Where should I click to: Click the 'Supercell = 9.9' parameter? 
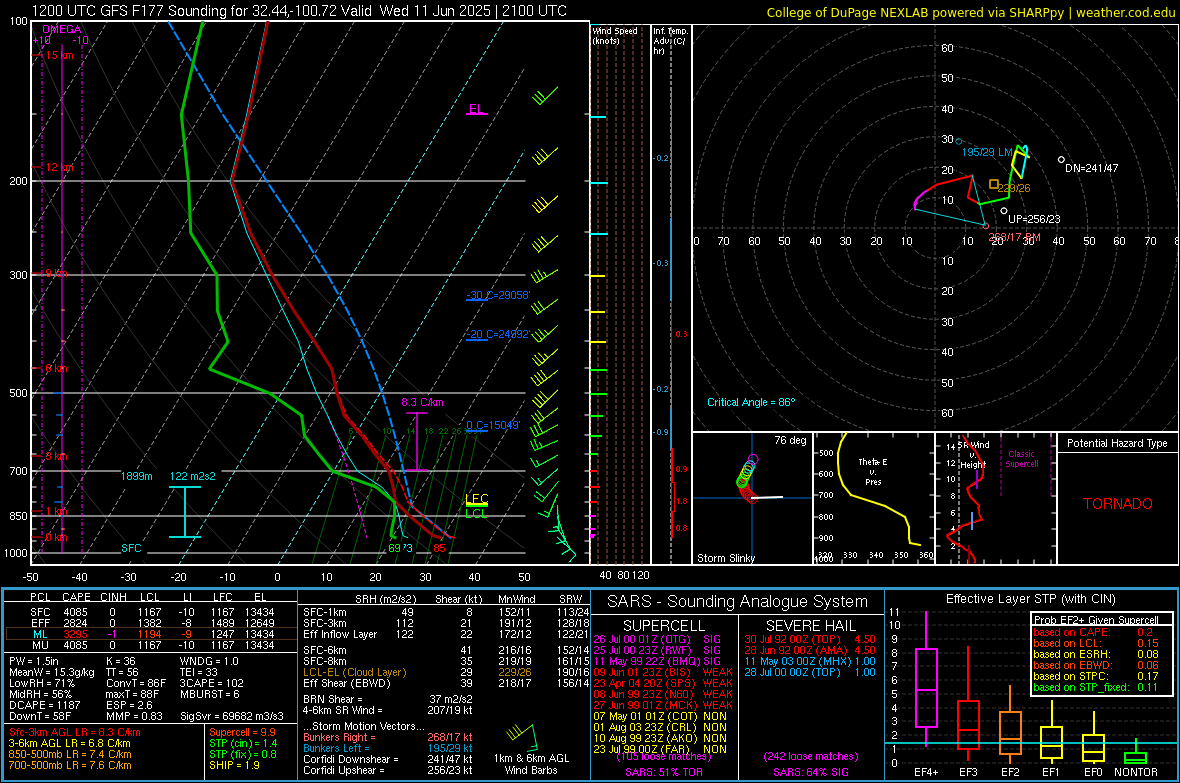242,732
